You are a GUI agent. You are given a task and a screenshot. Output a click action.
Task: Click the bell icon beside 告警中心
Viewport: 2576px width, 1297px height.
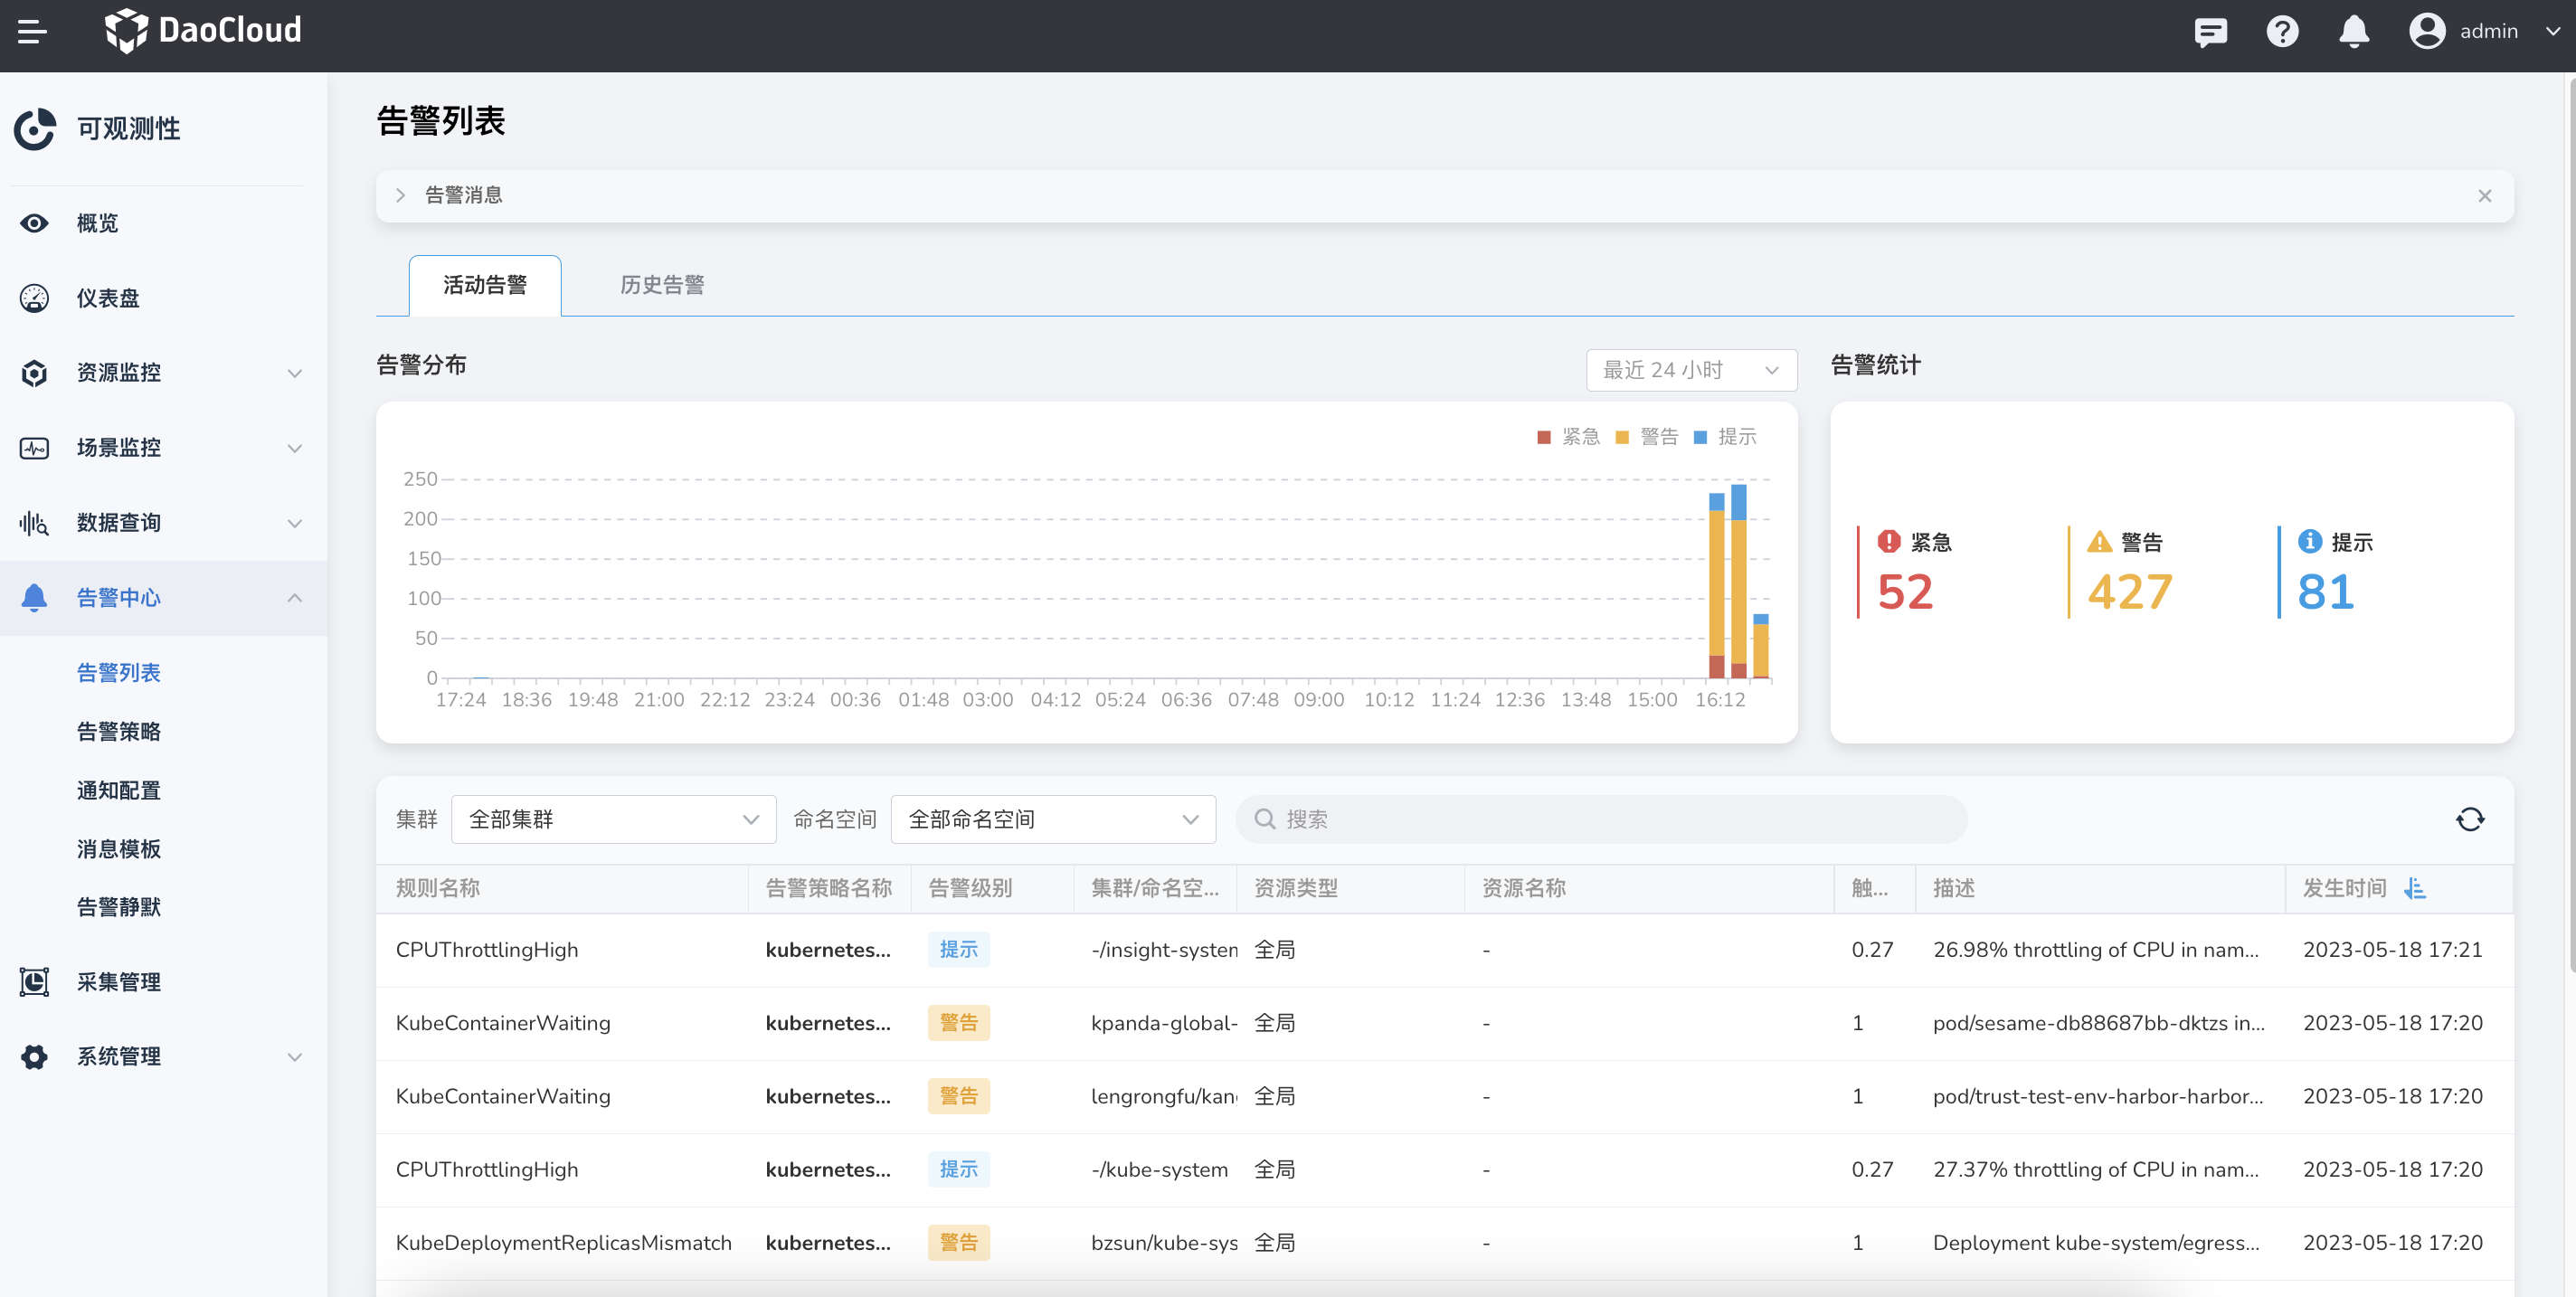34,598
